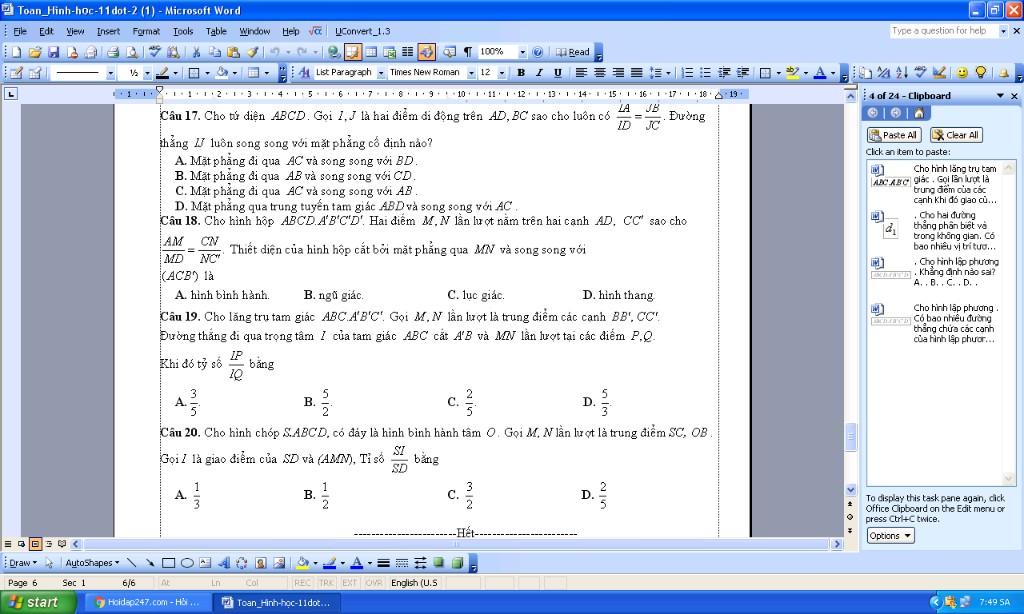Apply bulleted list formatting
Image resolution: width=1024 pixels, height=614 pixels.
[705, 73]
